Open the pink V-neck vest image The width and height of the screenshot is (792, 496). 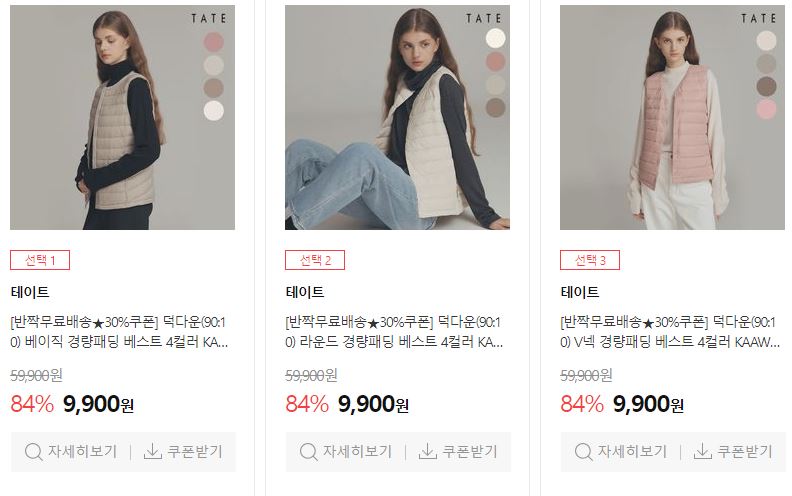pos(672,117)
